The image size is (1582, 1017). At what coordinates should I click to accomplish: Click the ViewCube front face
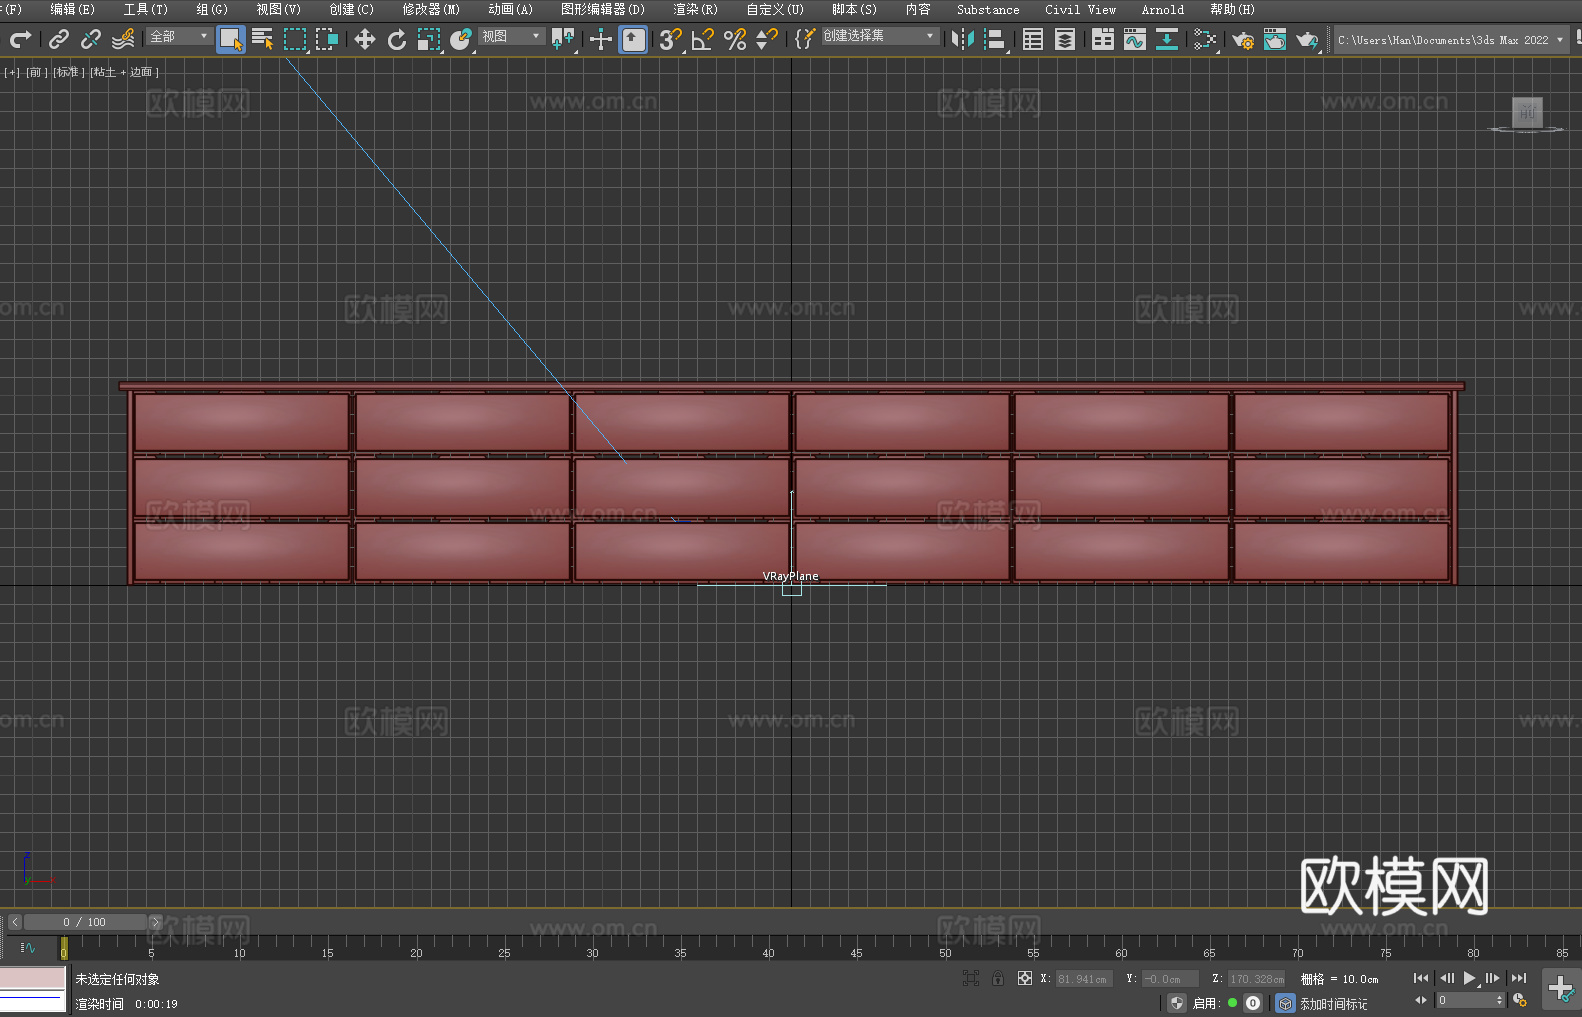pos(1527,112)
